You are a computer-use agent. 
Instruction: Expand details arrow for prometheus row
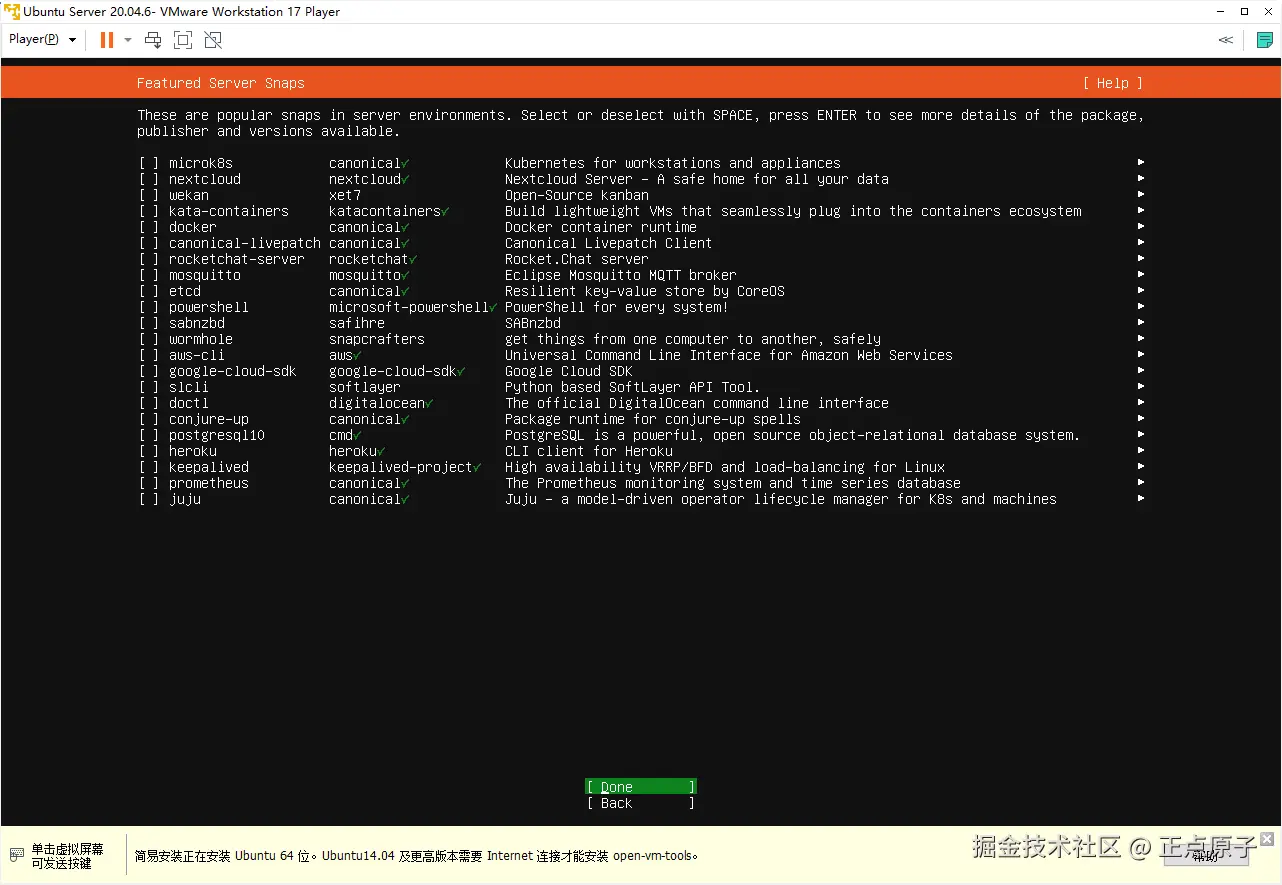[x=1141, y=482]
